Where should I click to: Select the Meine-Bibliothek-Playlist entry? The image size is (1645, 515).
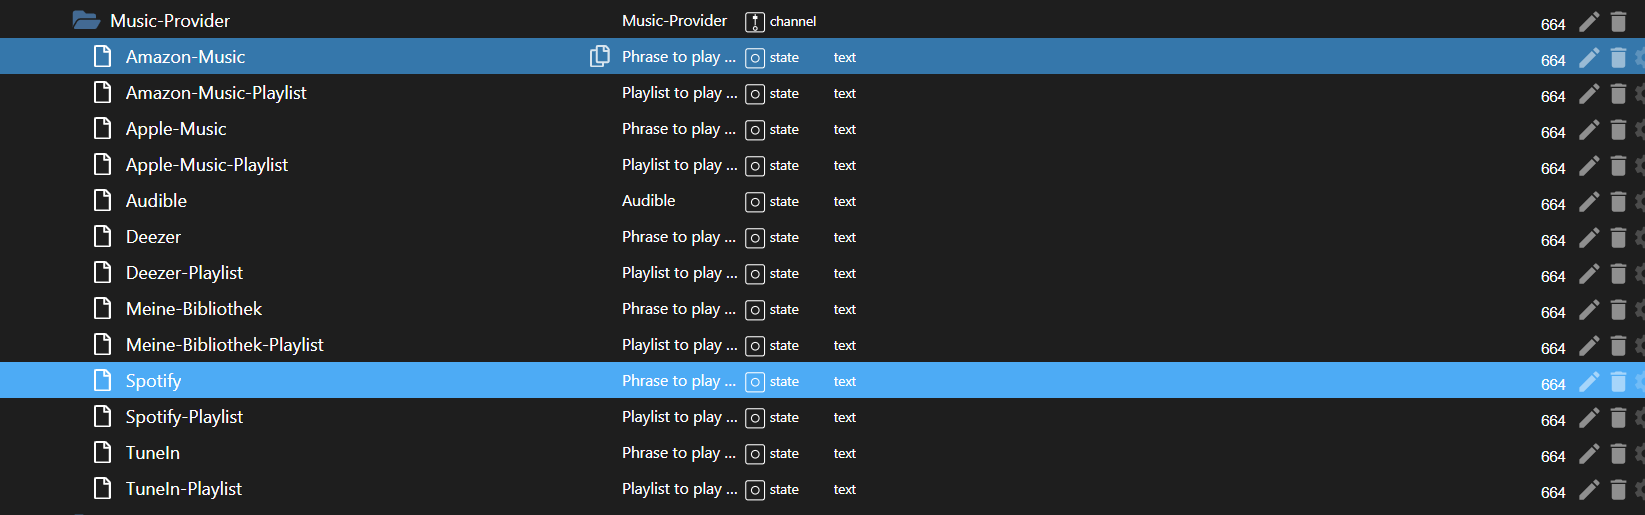point(224,345)
